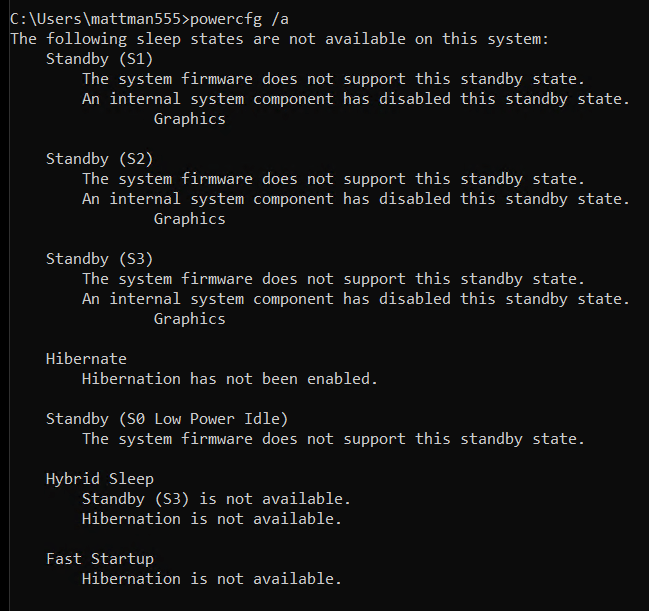
Task: Click the internal system component line under Standby (S3) heading
Action: (356, 299)
